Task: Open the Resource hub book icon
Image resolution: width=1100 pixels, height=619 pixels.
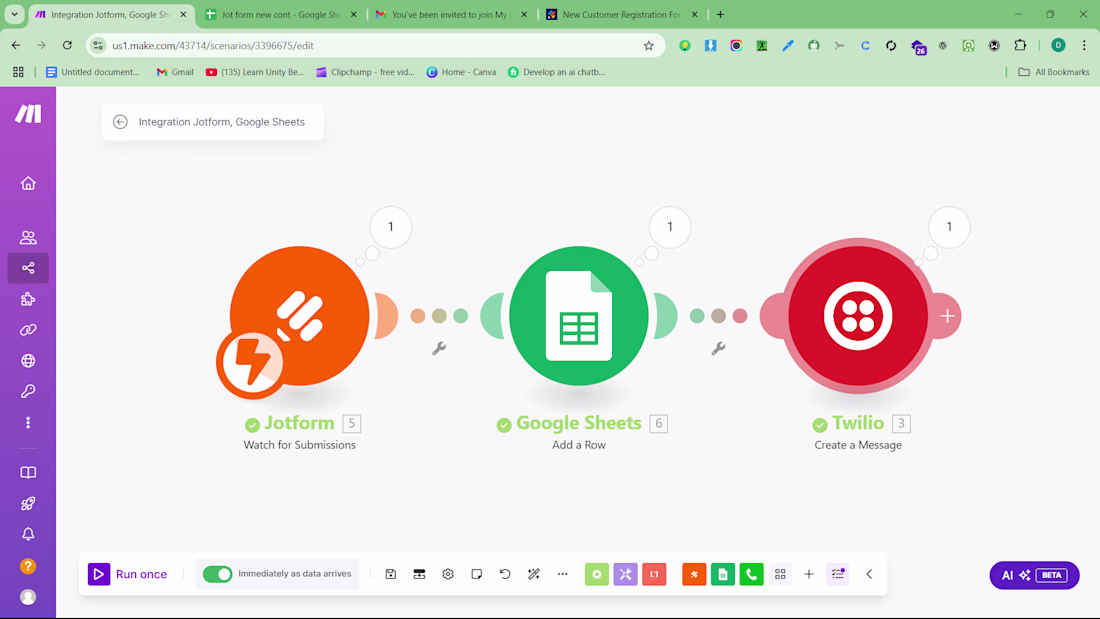Action: point(28,472)
